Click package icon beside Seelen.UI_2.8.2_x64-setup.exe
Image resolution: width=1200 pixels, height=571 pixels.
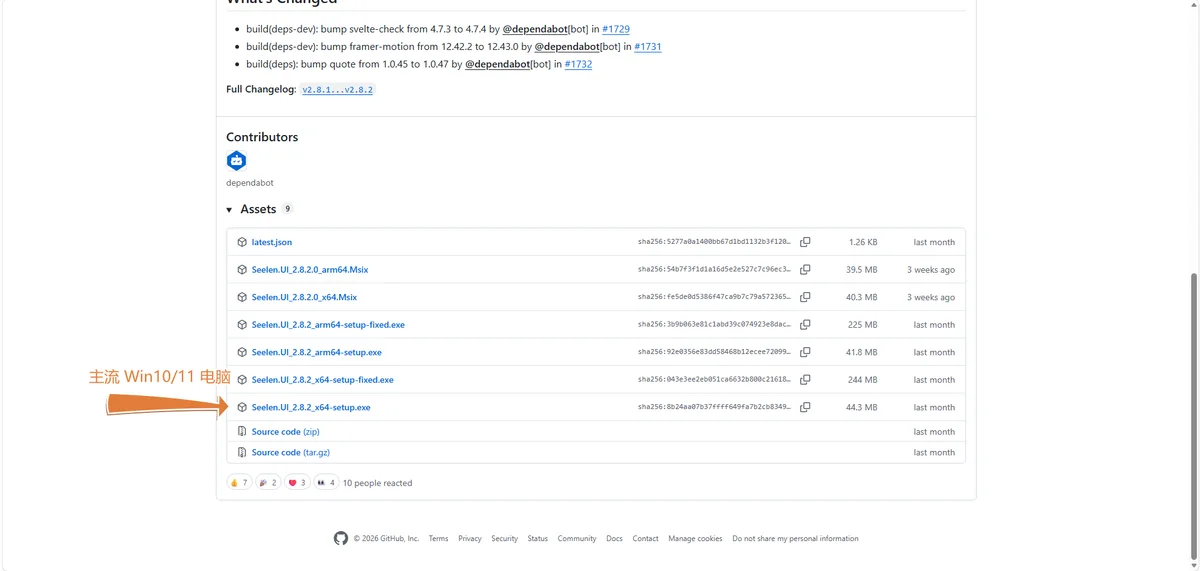click(242, 407)
